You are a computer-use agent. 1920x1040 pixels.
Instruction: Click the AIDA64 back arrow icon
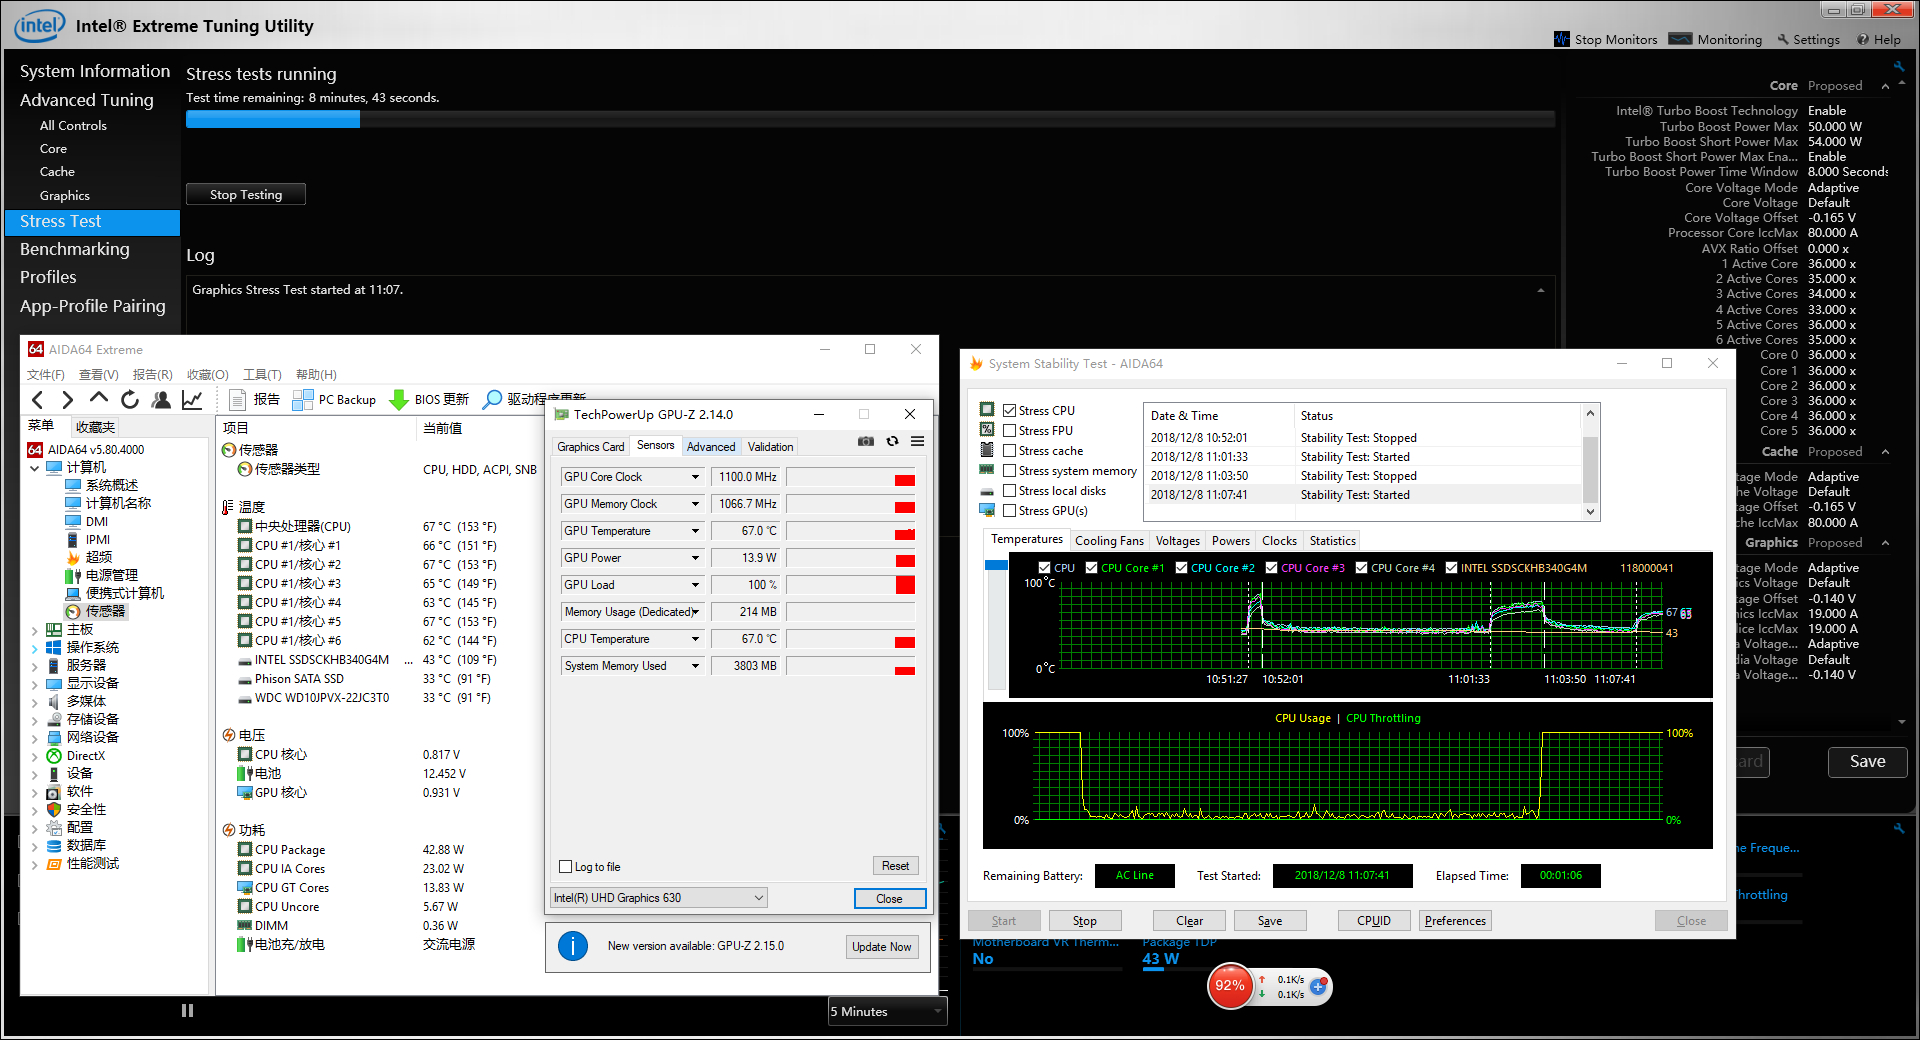(x=38, y=400)
